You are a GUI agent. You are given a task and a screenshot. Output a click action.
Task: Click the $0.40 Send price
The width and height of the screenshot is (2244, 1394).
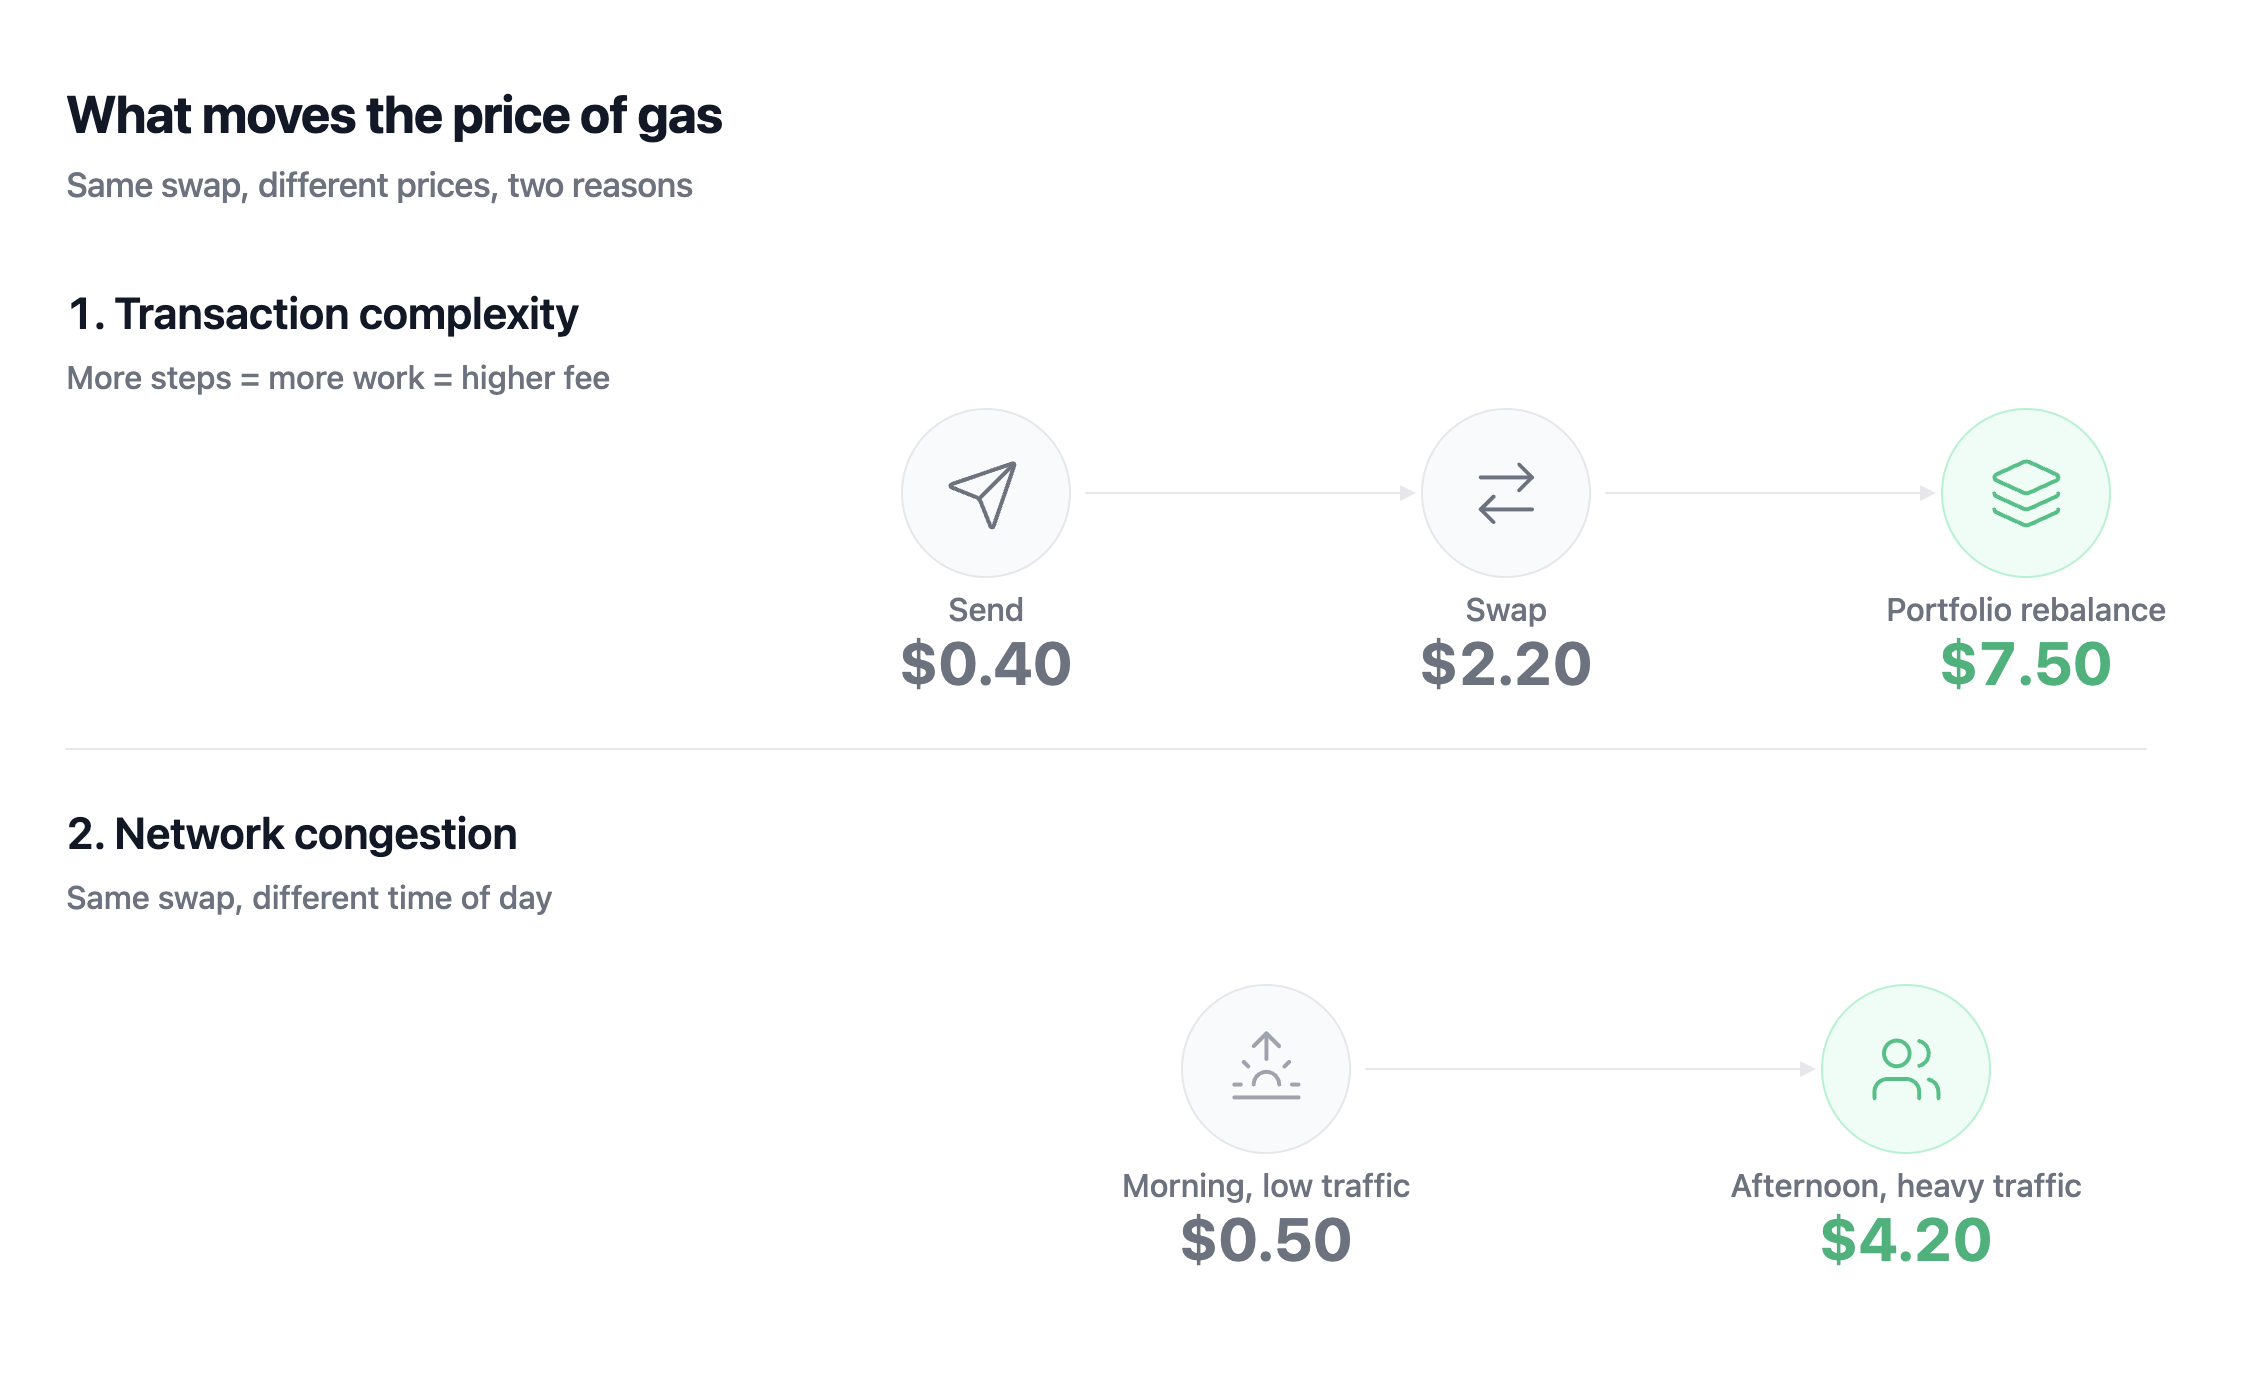click(986, 664)
